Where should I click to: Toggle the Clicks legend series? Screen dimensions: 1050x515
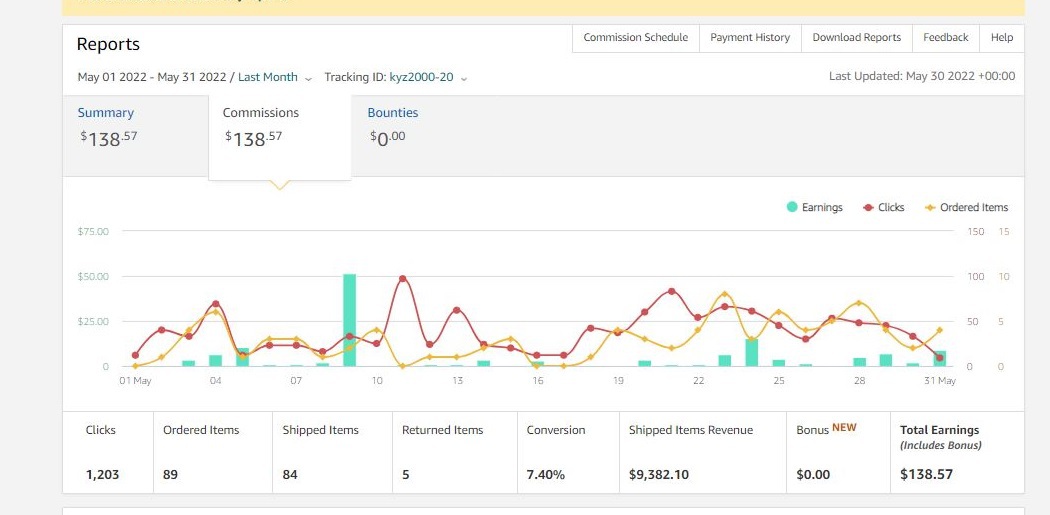click(x=883, y=208)
